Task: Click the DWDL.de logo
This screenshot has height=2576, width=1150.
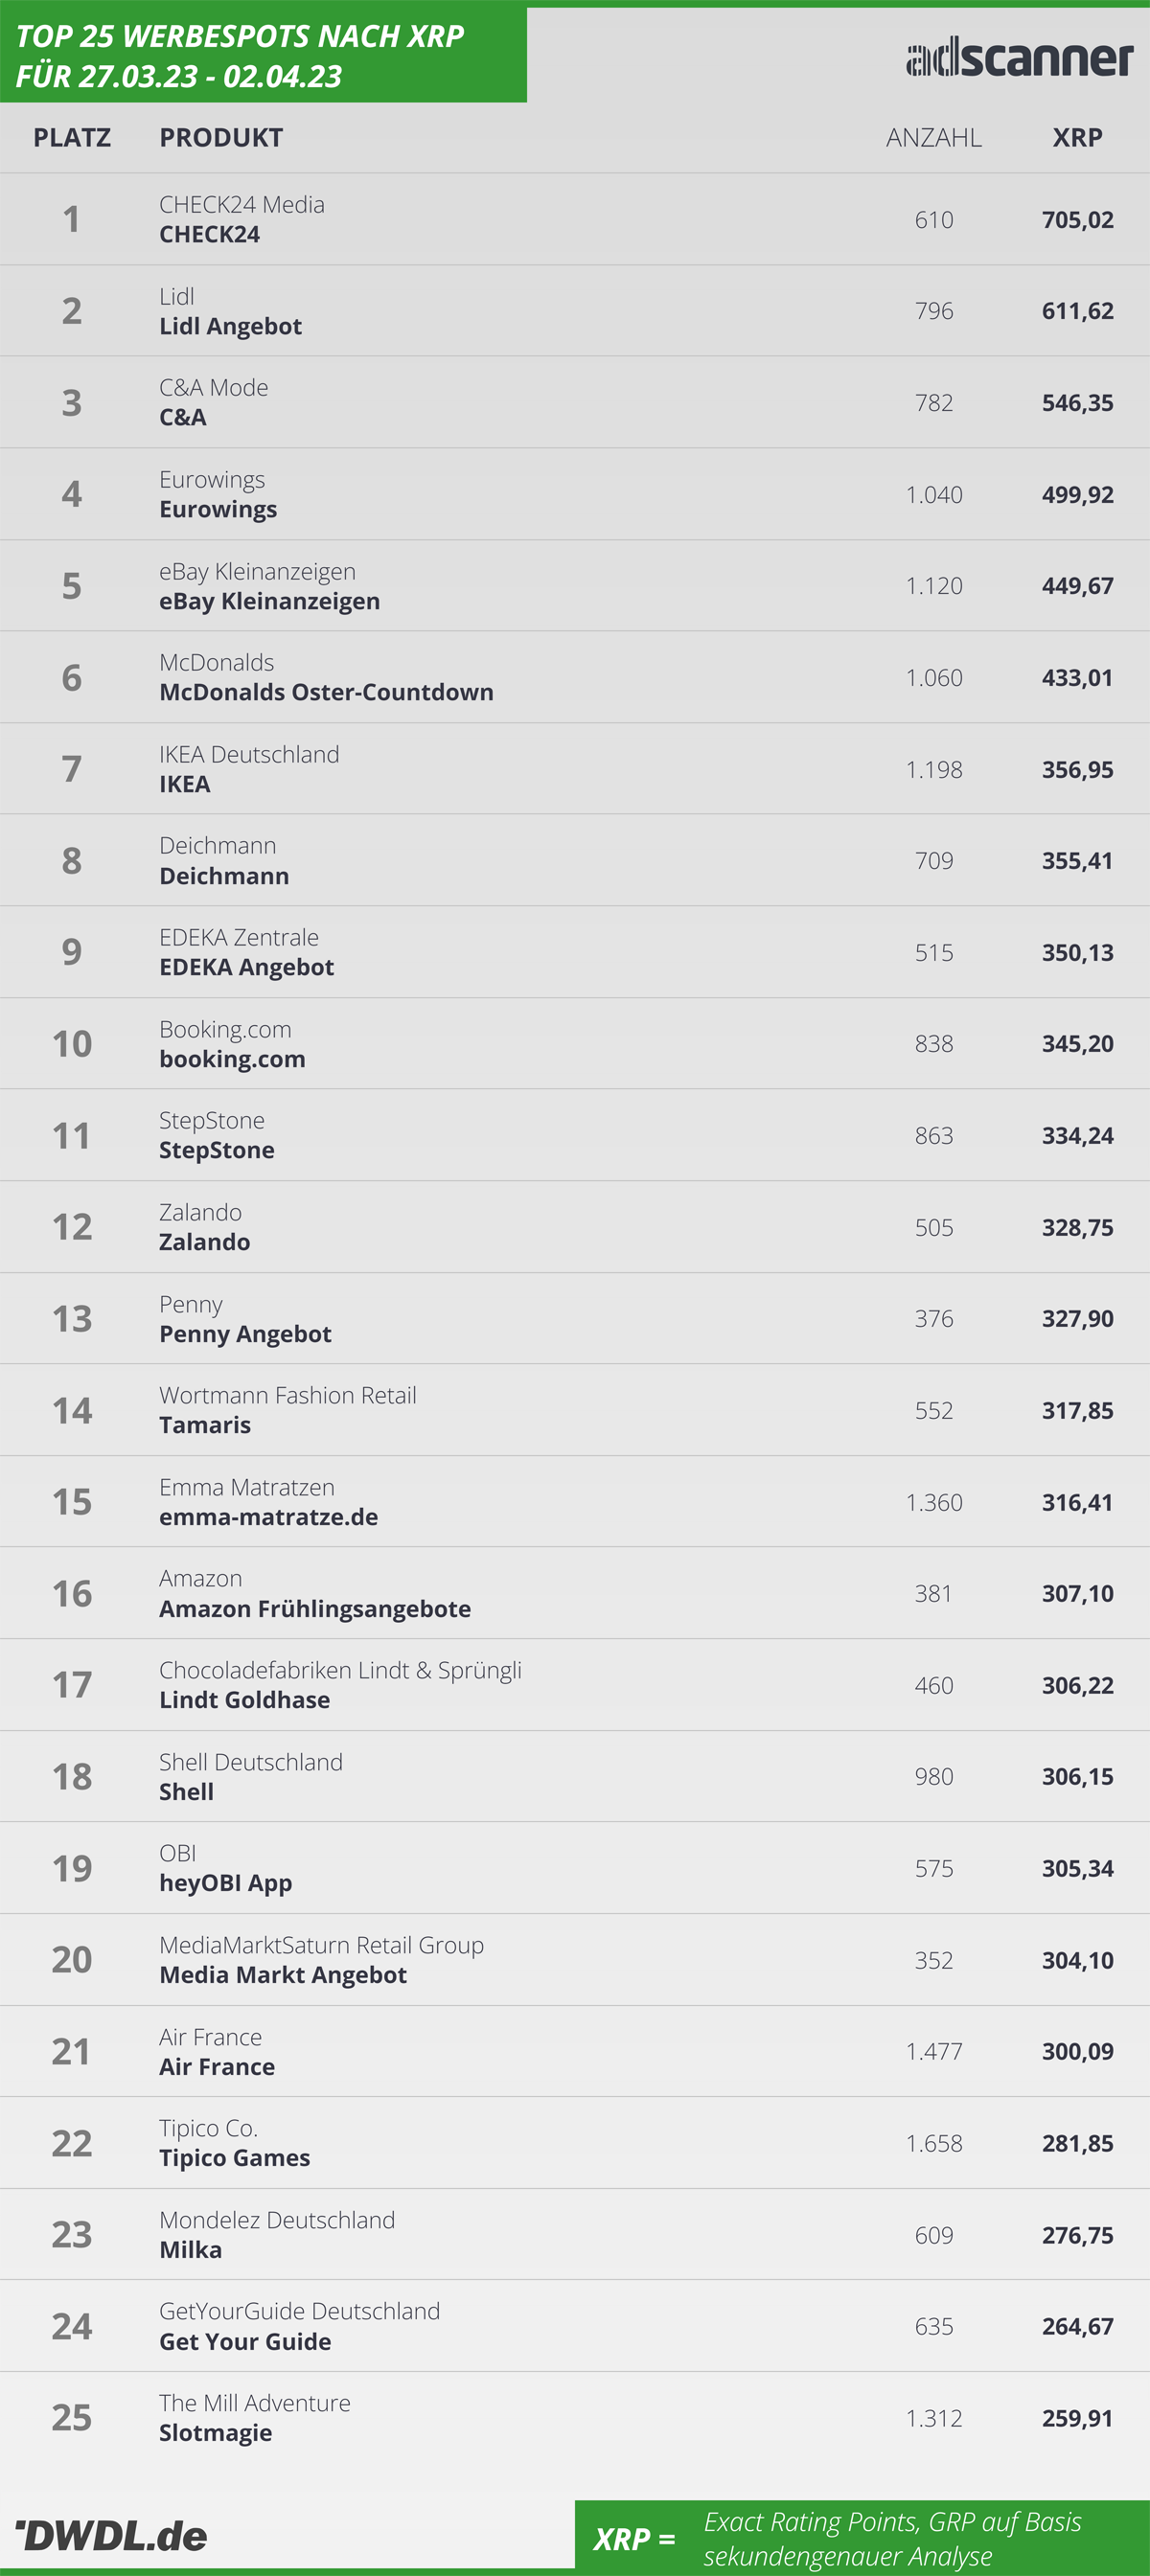Action: click(x=111, y=2535)
